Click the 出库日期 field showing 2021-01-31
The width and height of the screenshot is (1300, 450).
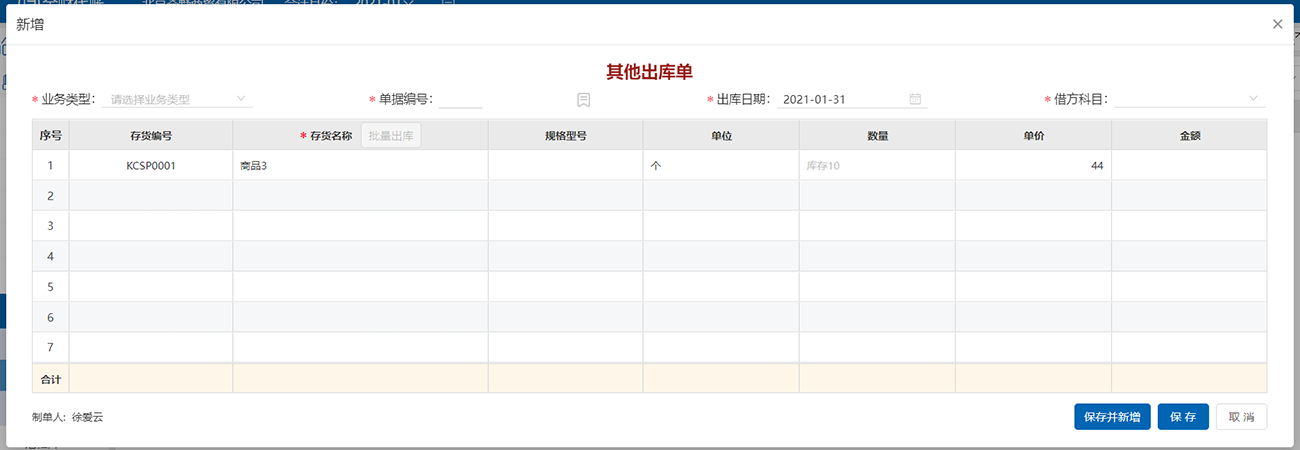pyautogui.click(x=840, y=99)
